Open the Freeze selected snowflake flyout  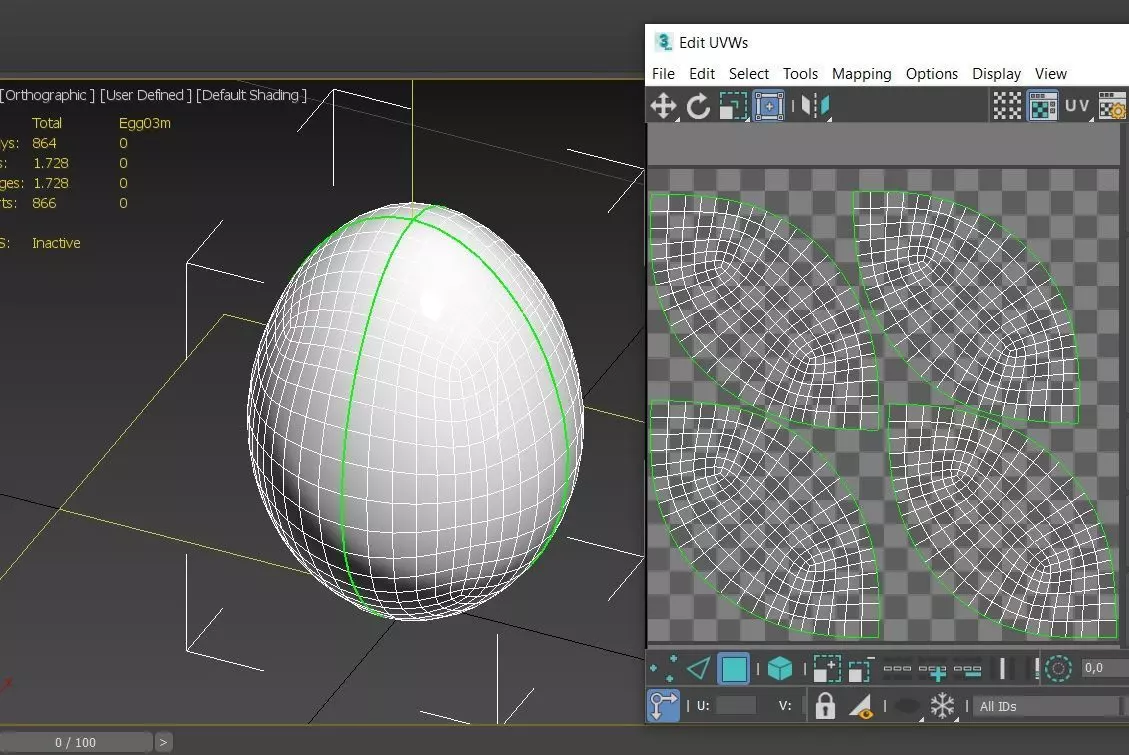point(942,706)
